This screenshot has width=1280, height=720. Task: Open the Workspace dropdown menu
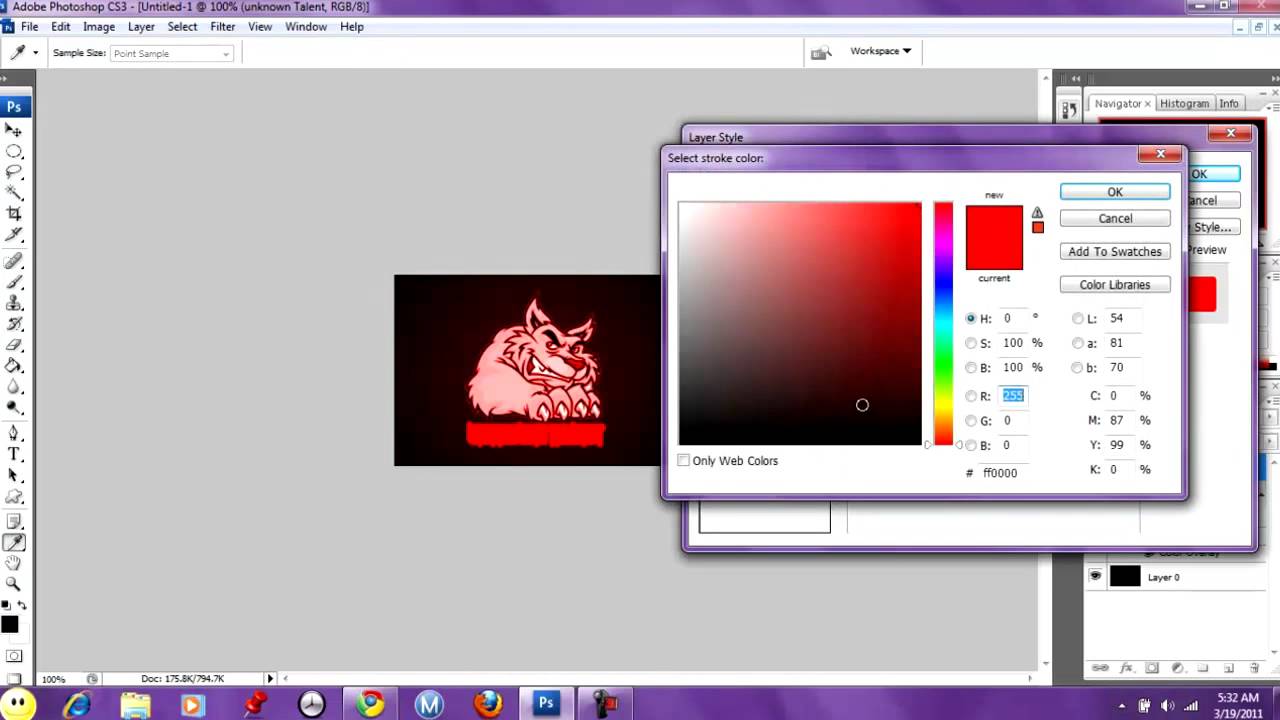click(x=880, y=51)
